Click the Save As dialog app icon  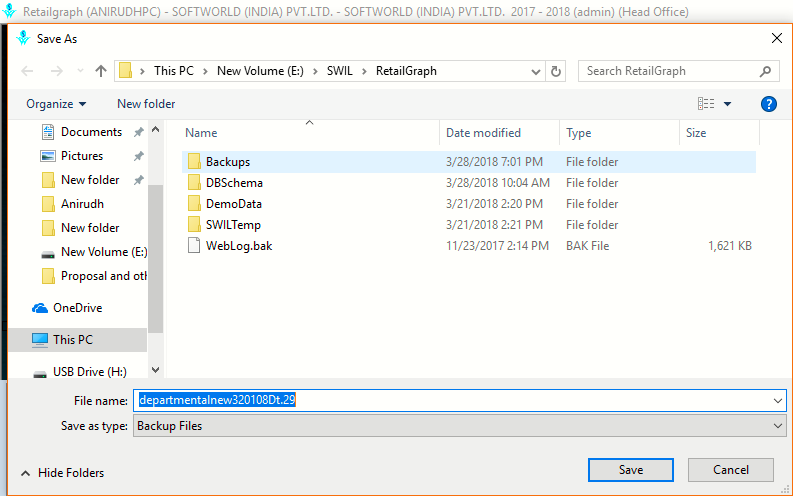tap(23, 38)
